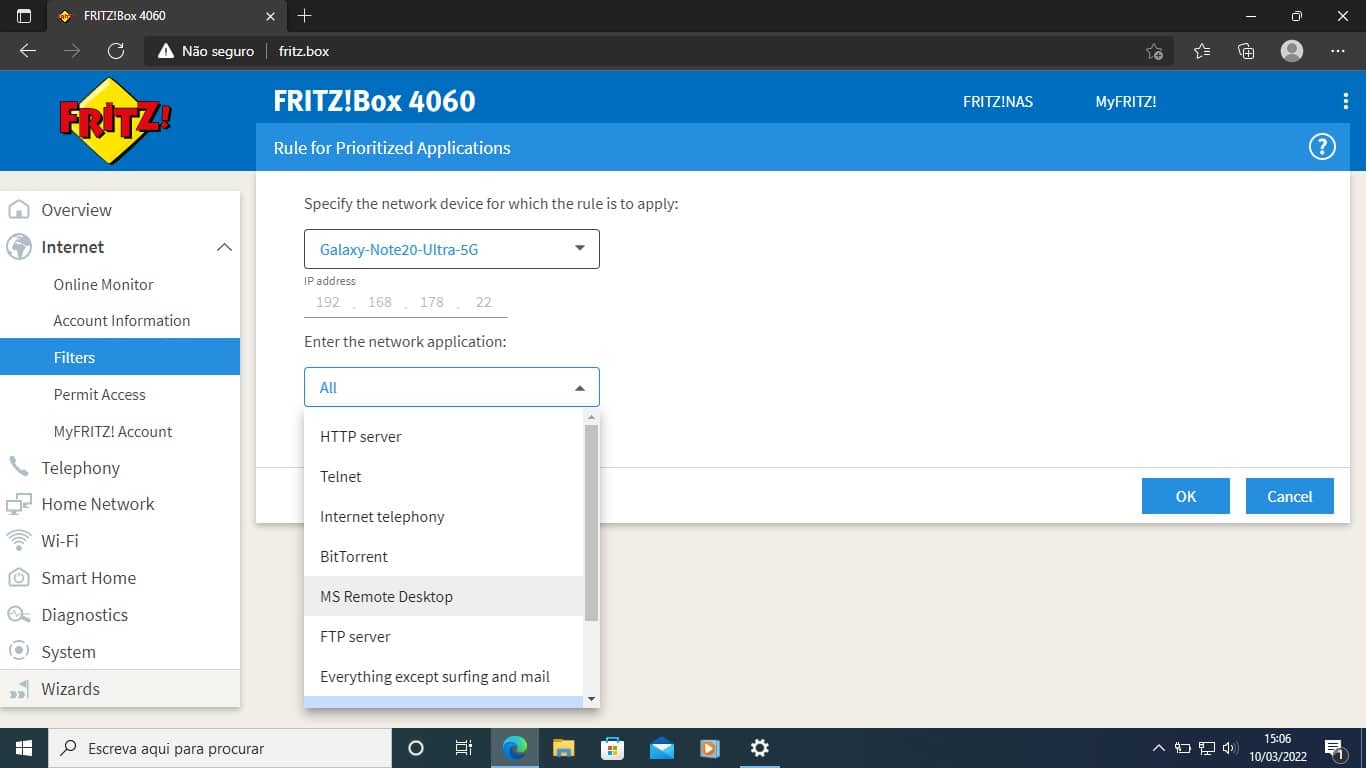Open Mail app from the taskbar
This screenshot has height=768, width=1366.
661,748
